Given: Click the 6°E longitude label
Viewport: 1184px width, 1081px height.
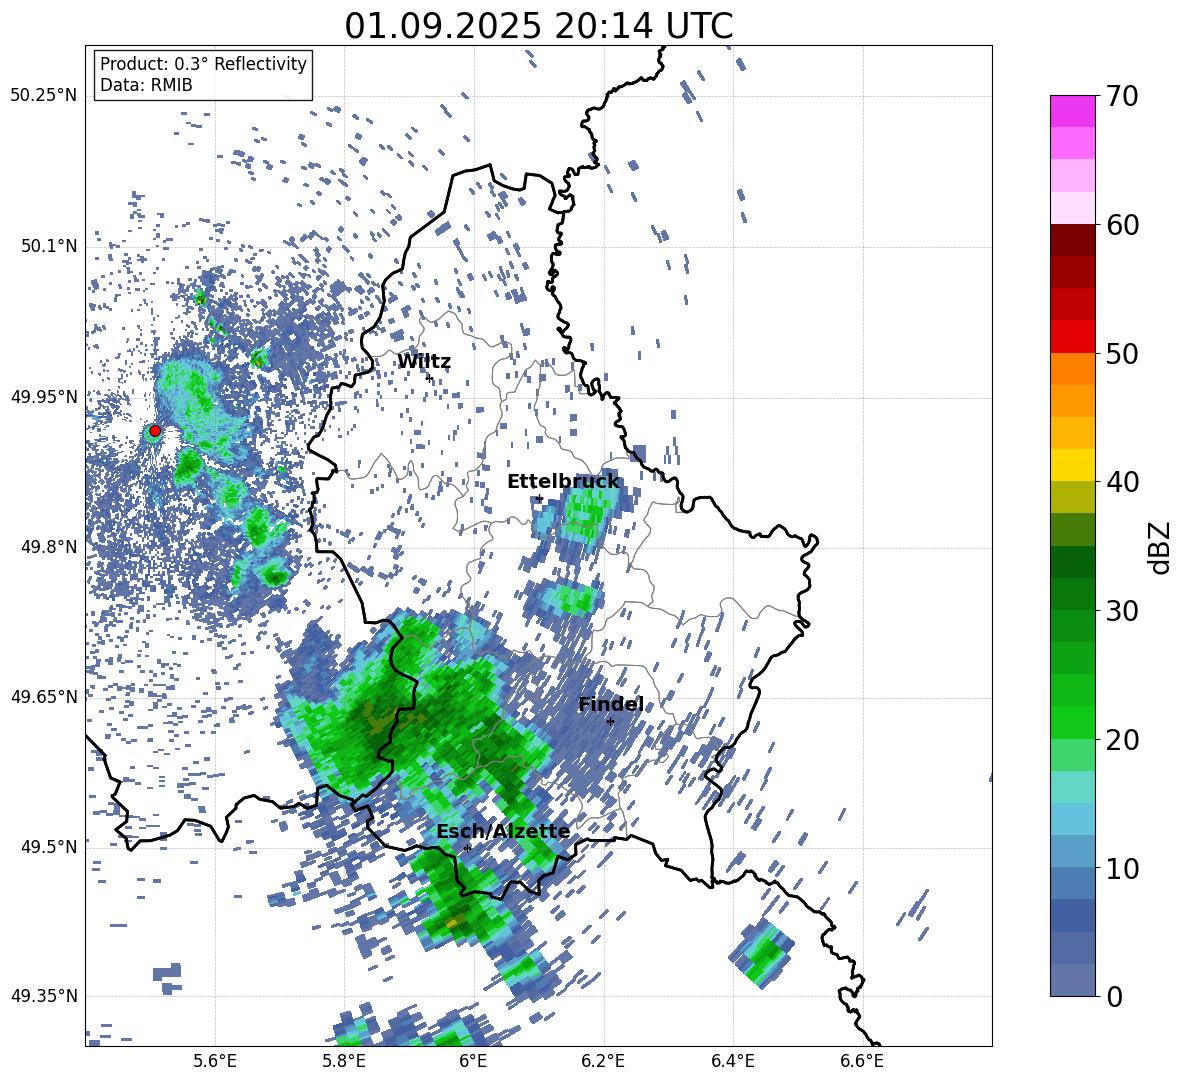Looking at the screenshot, I should 473,1061.
